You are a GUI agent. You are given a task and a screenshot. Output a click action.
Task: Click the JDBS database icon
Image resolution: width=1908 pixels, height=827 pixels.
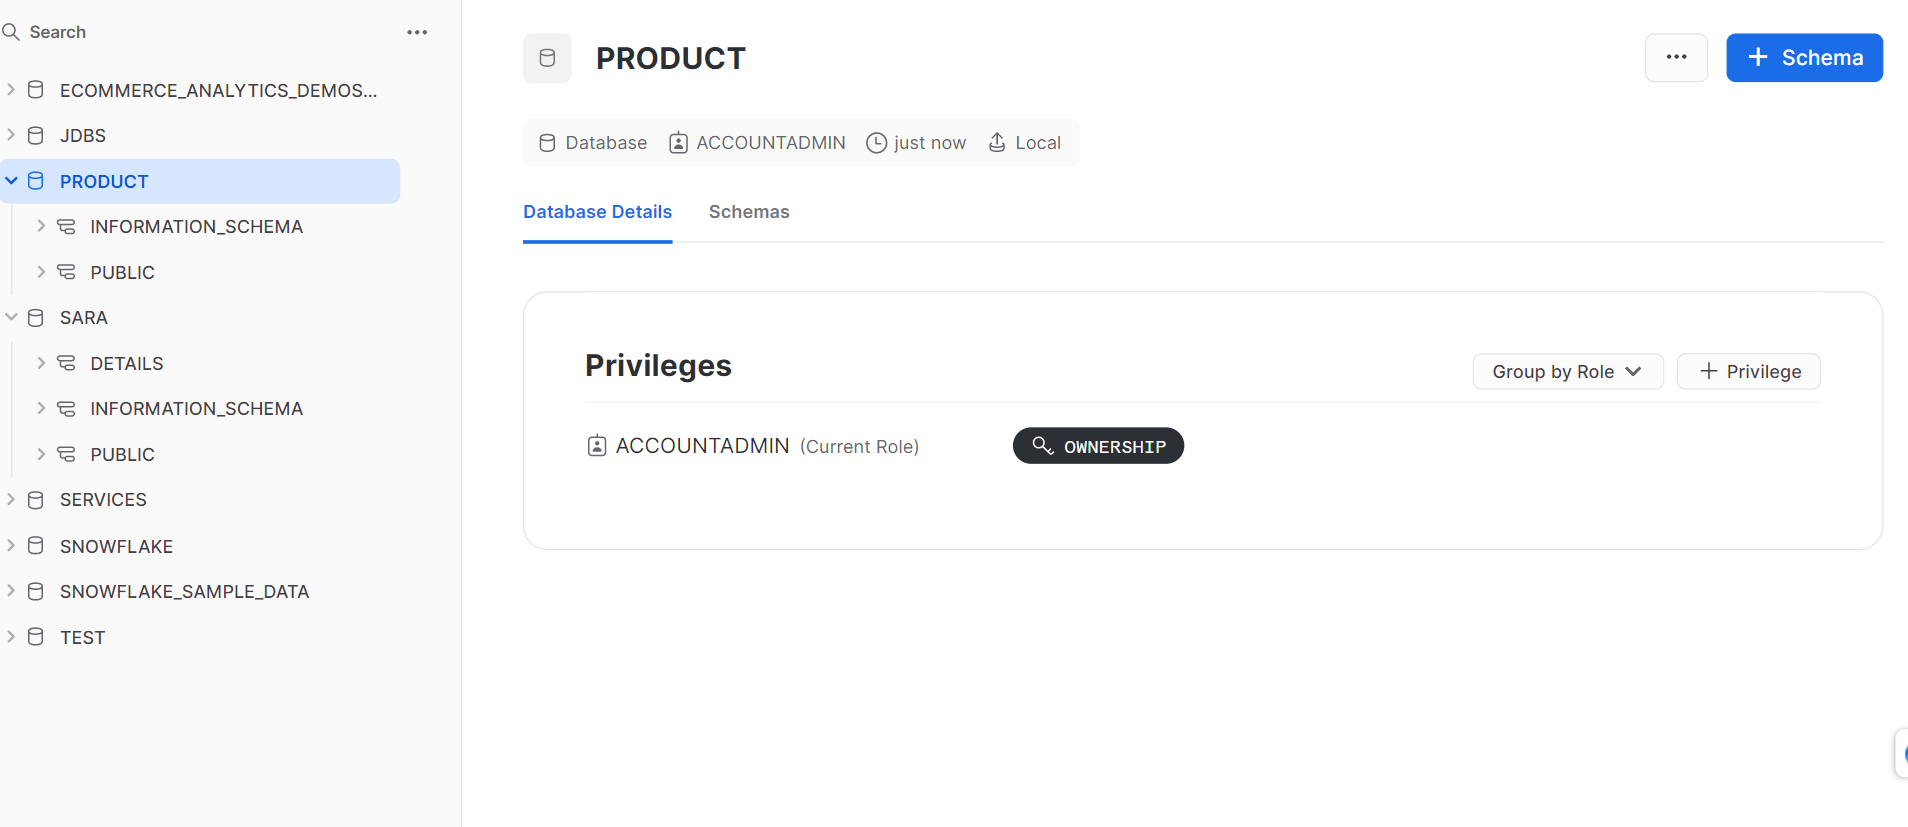pos(36,135)
